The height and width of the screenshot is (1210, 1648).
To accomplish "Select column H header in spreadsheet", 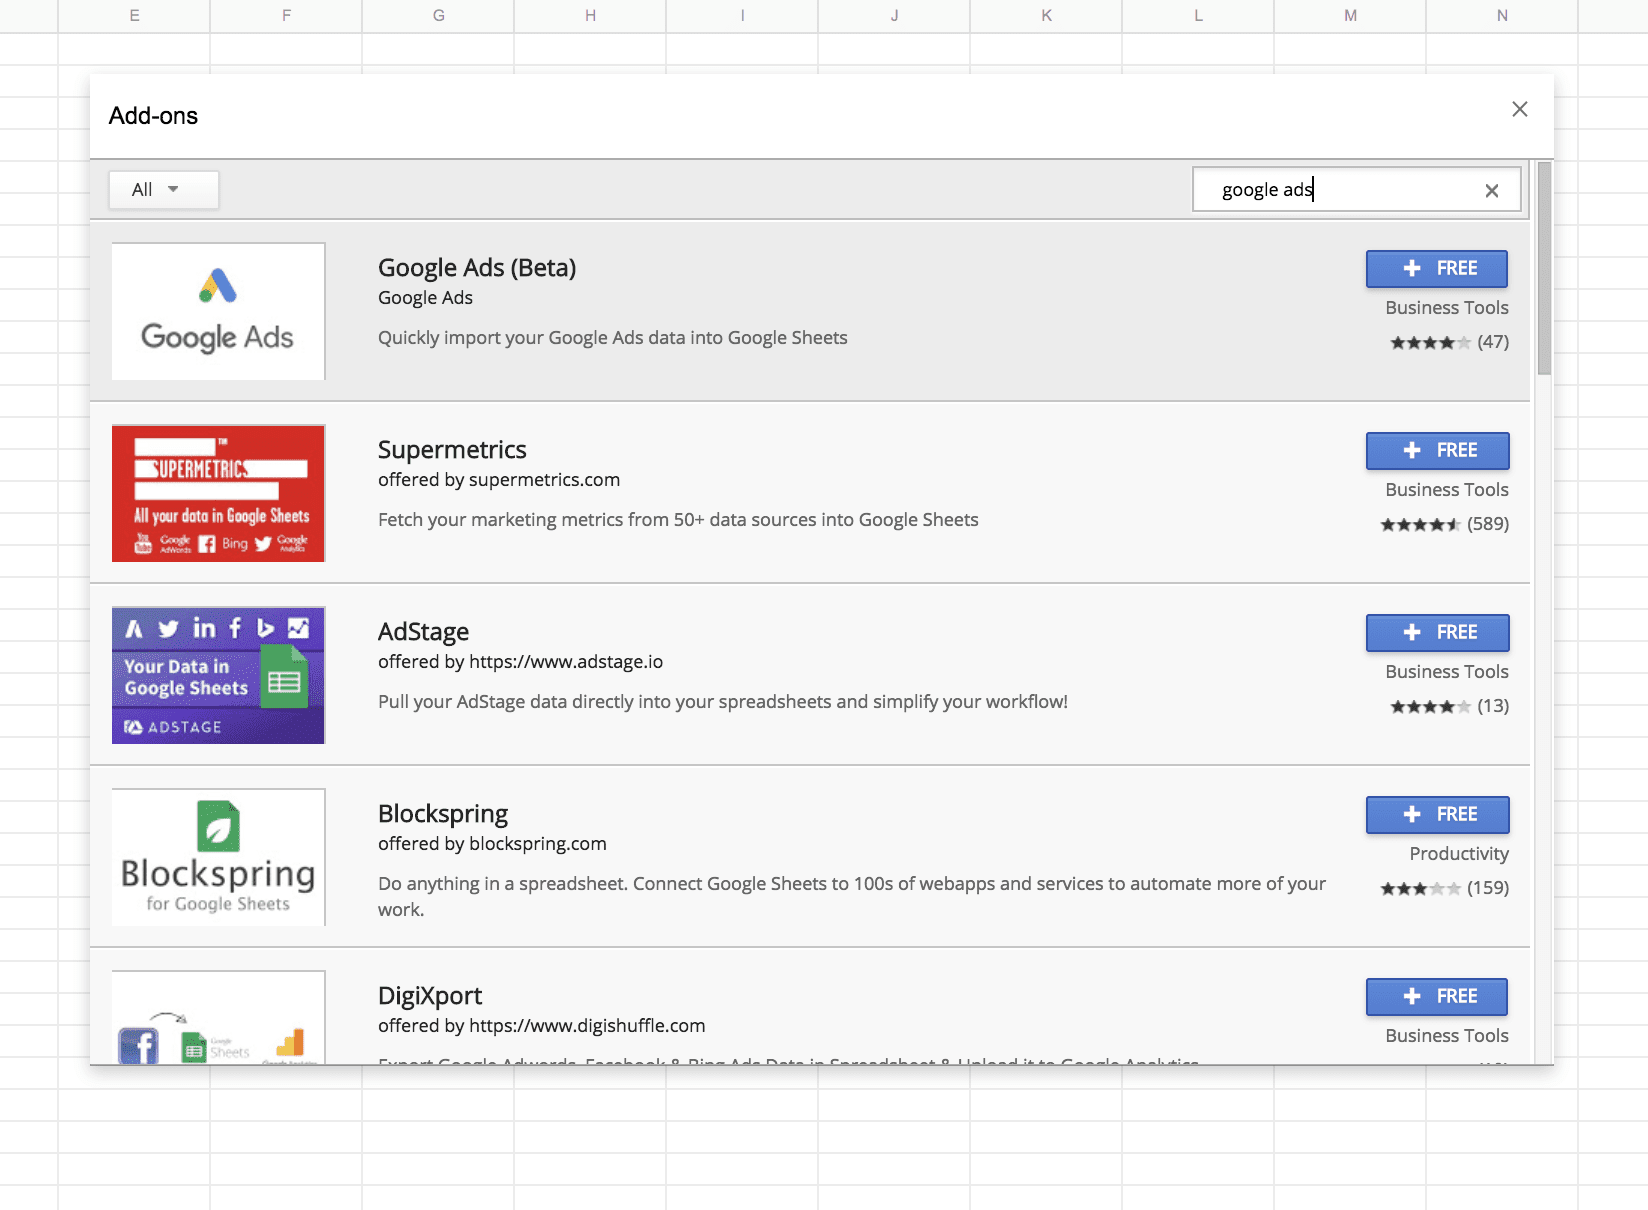I will coord(590,16).
